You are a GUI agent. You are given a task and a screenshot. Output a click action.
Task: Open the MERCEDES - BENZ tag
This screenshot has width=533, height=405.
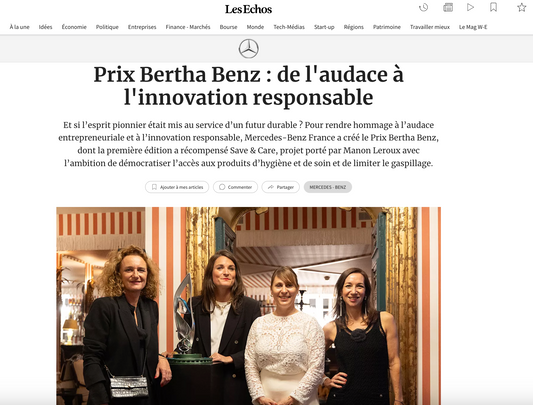pos(328,187)
